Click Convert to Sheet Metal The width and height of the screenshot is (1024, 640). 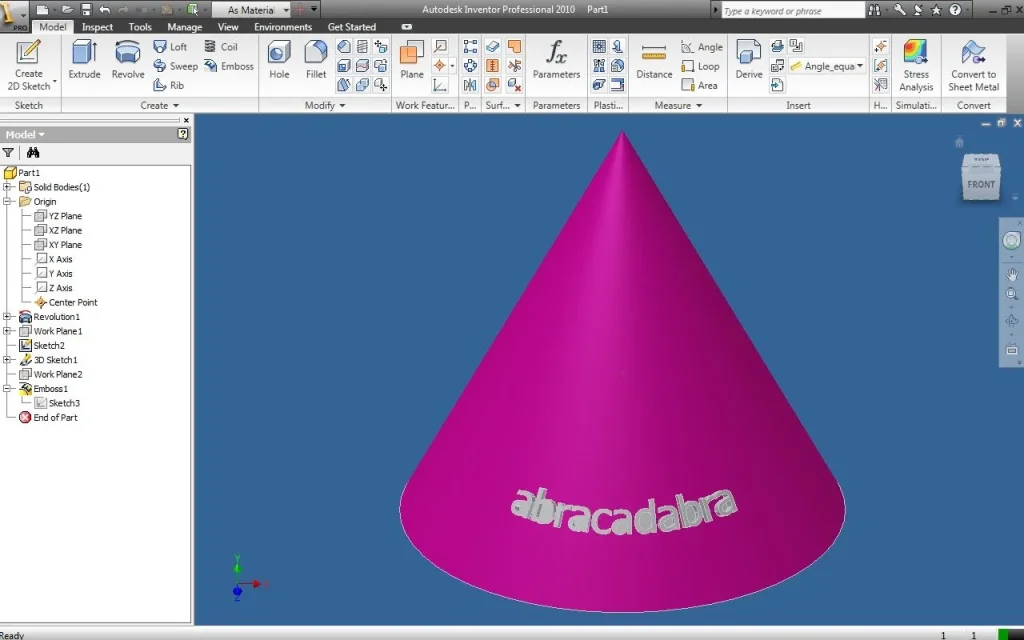click(973, 65)
